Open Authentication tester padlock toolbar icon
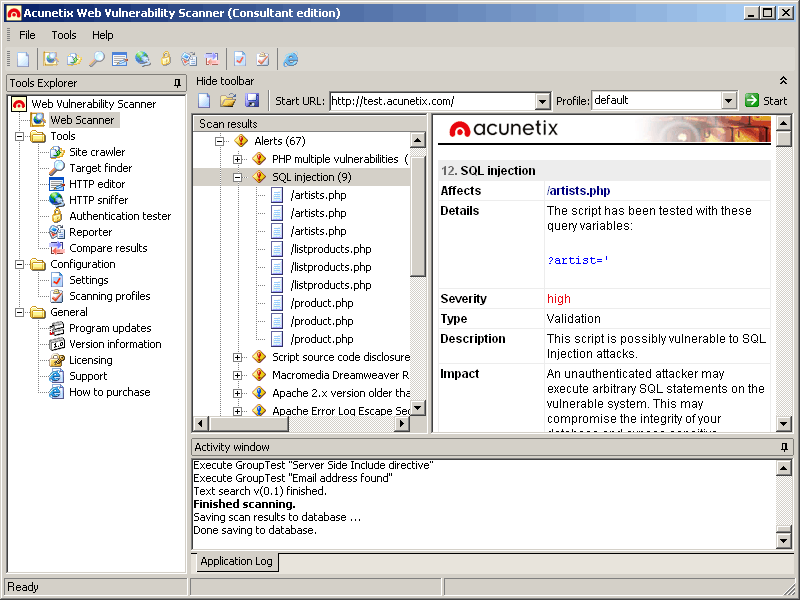 (166, 59)
